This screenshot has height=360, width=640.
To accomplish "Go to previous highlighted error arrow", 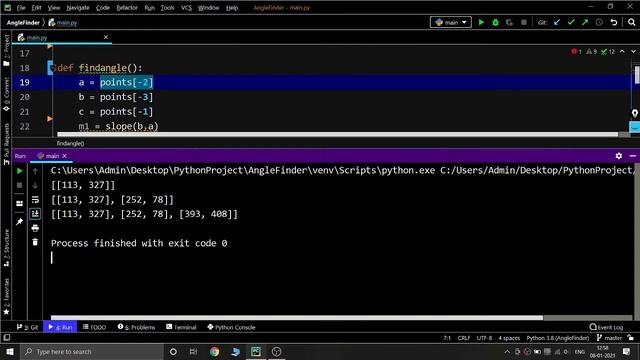I will coord(622,51).
